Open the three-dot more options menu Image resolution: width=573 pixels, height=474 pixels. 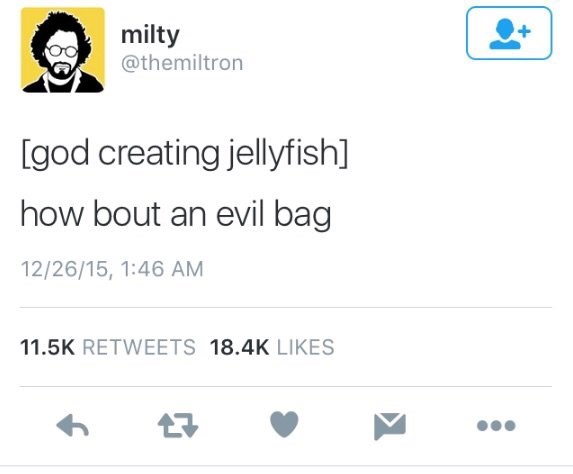pos(496,425)
